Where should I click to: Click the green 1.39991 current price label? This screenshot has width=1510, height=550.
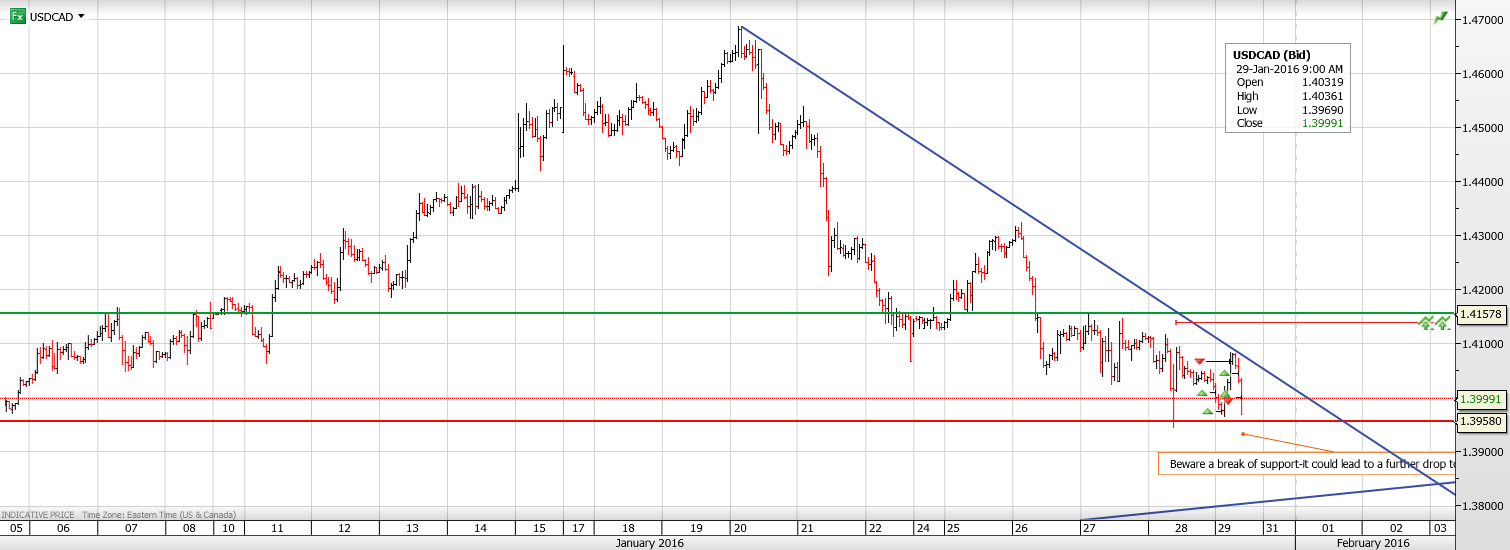1481,399
